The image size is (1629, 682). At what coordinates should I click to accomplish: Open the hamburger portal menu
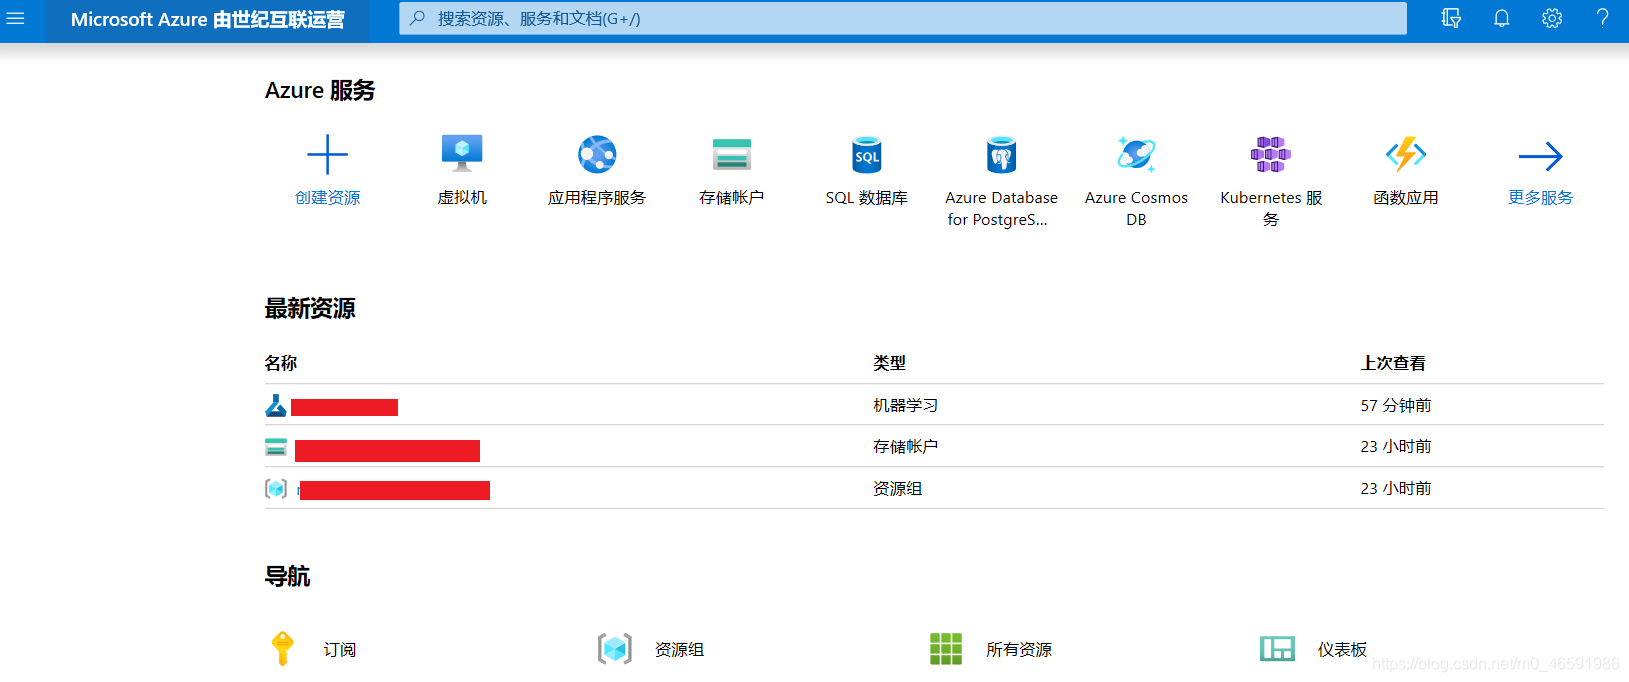15,18
